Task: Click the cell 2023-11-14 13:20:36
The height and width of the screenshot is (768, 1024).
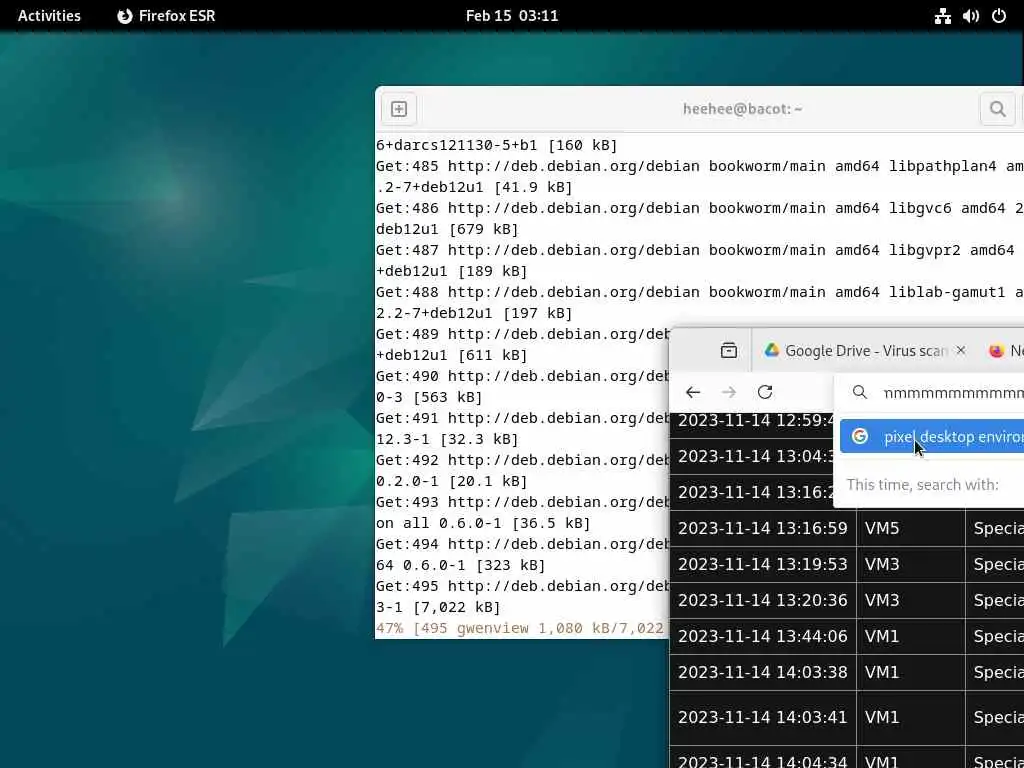Action: pyautogui.click(x=763, y=600)
